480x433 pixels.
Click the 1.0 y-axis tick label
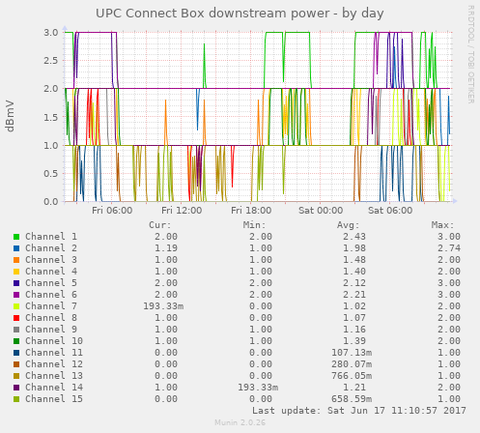tap(51, 146)
